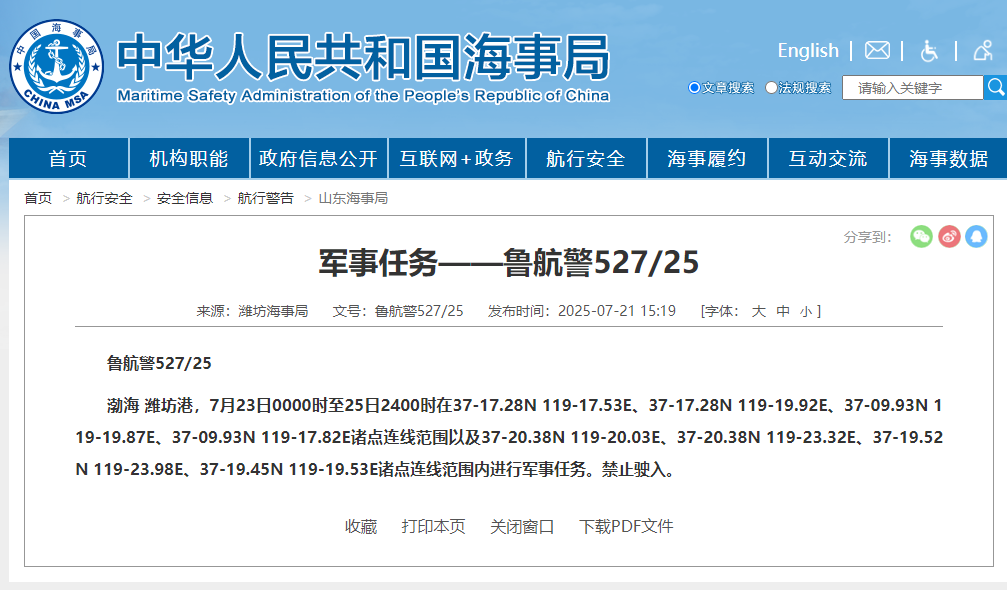Switch the site to English
The height and width of the screenshot is (590, 1007).
[807, 50]
